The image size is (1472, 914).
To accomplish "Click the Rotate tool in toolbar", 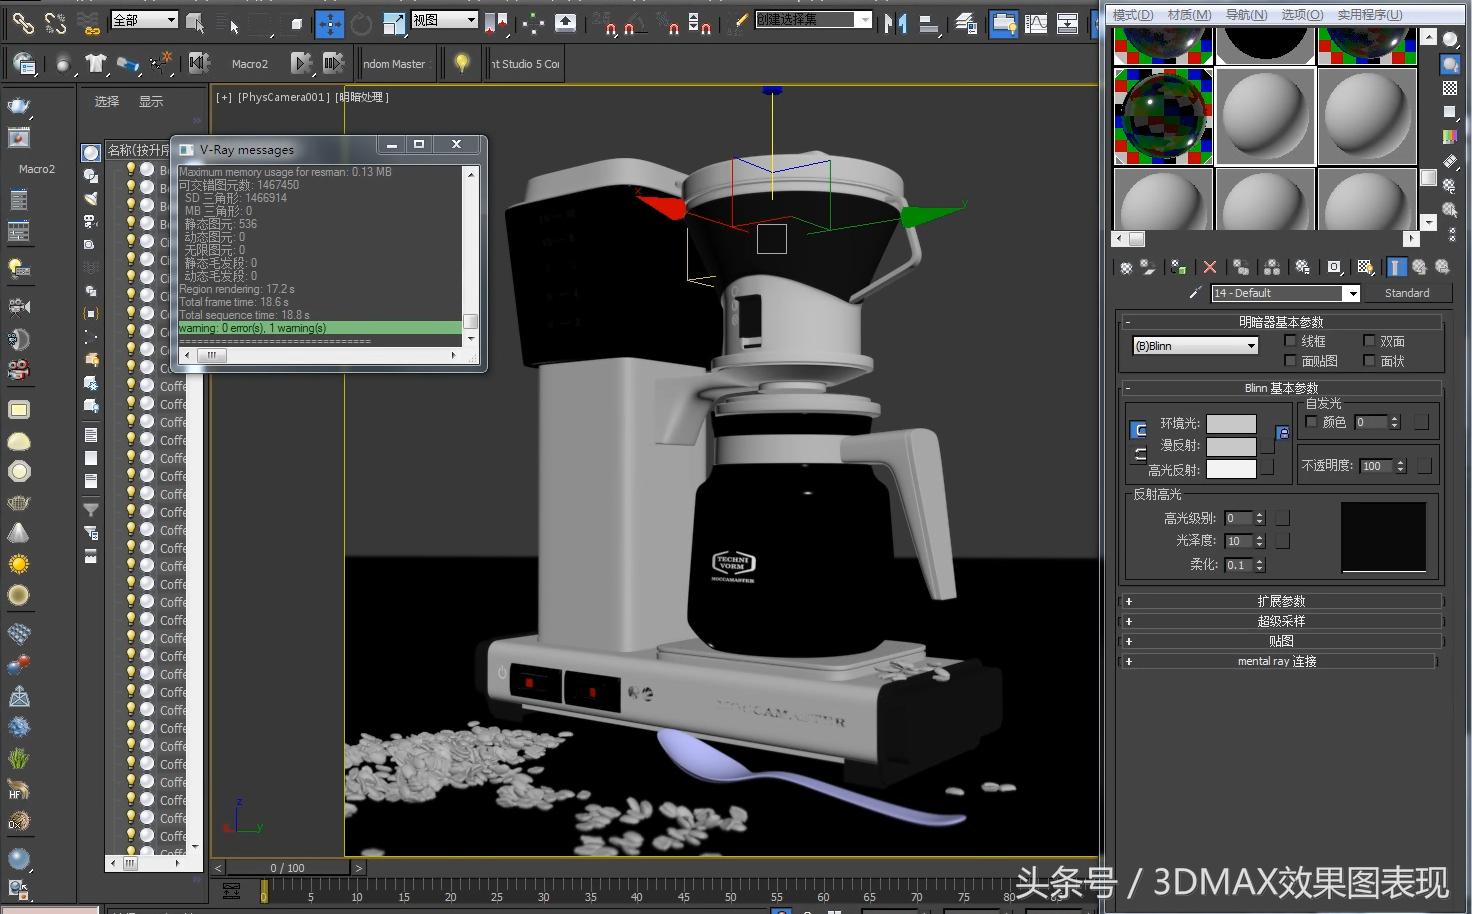I will coord(361,23).
